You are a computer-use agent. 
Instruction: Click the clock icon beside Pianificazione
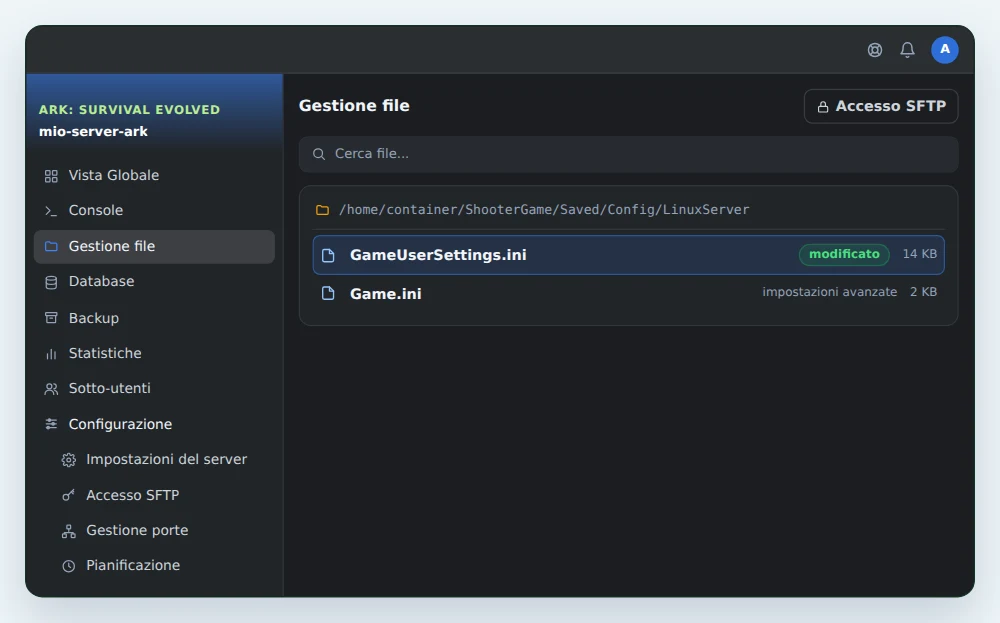[68, 566]
